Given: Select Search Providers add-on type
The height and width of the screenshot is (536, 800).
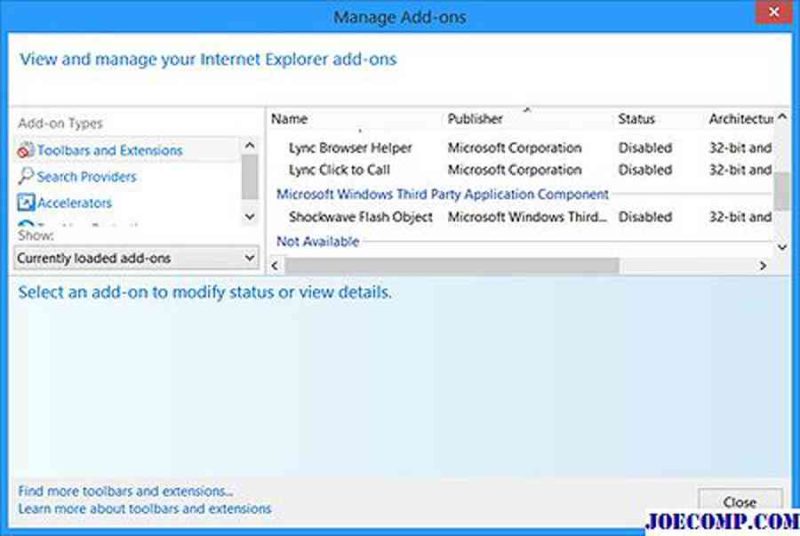Looking at the screenshot, I should [x=87, y=176].
